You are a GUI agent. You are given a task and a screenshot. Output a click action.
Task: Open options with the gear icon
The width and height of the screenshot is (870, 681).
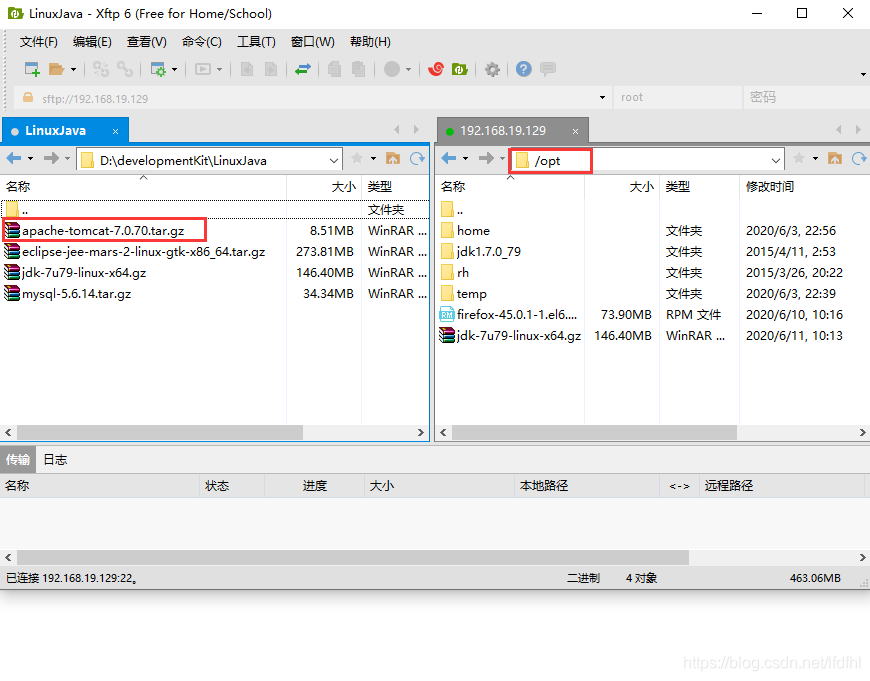pos(492,69)
